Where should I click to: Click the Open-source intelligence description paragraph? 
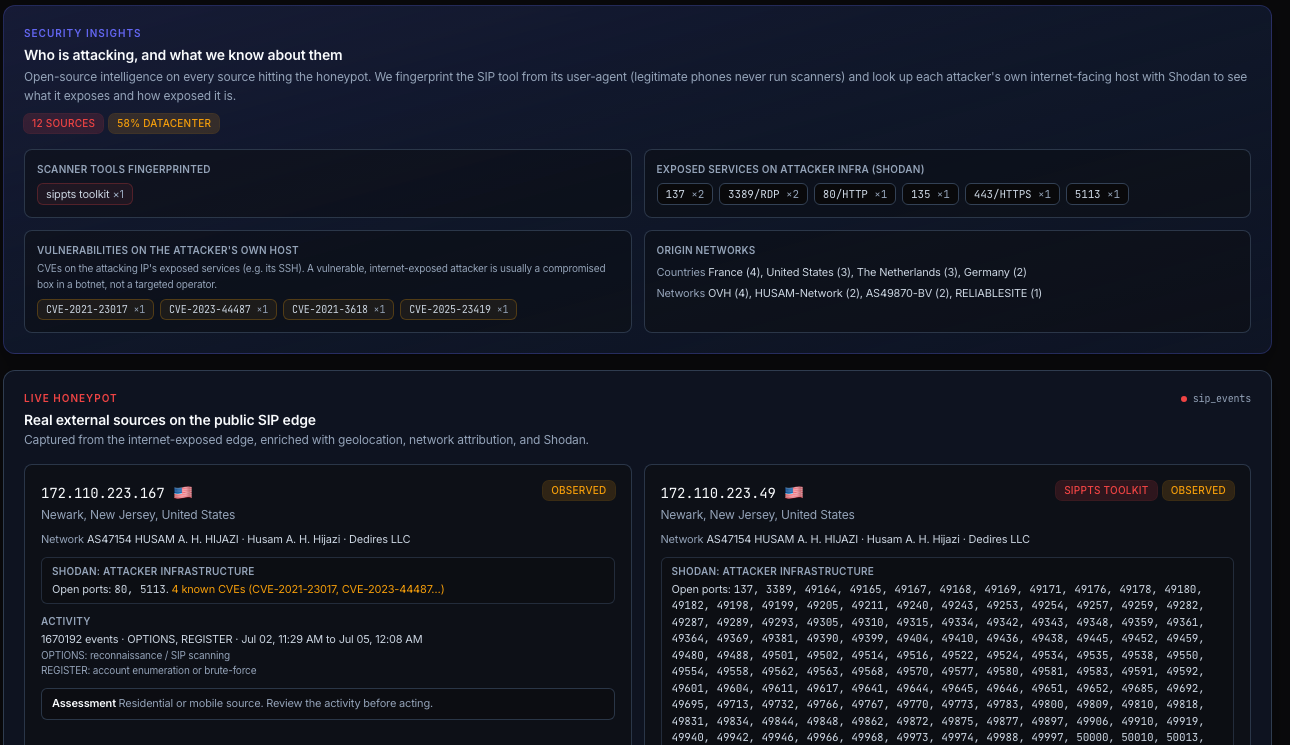tap(635, 86)
